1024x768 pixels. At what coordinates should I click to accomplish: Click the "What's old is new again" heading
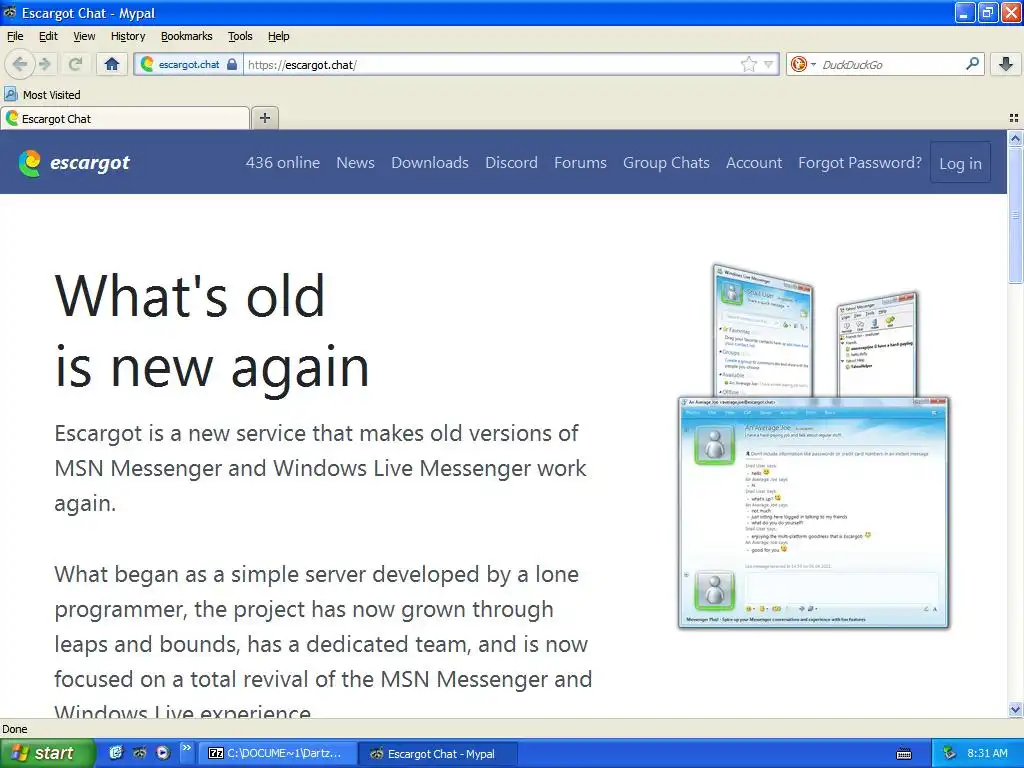(x=212, y=331)
